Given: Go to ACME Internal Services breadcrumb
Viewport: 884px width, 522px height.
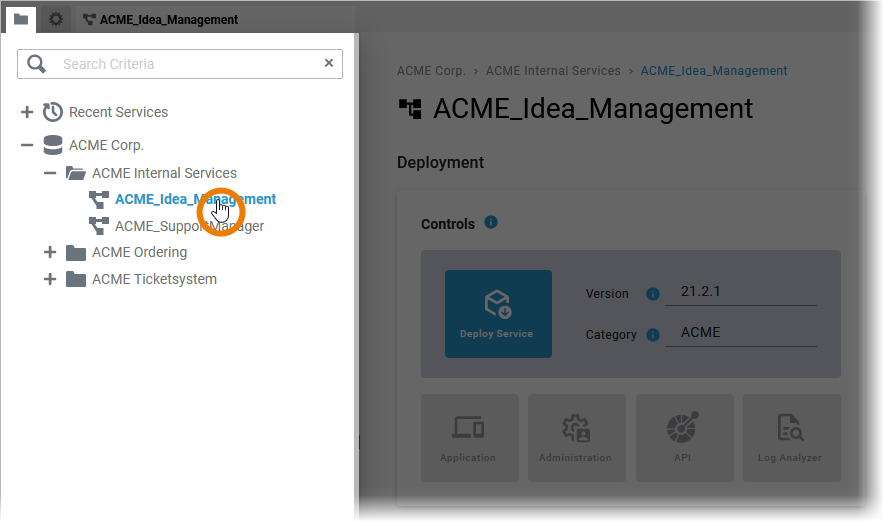Looking at the screenshot, I should (x=553, y=71).
